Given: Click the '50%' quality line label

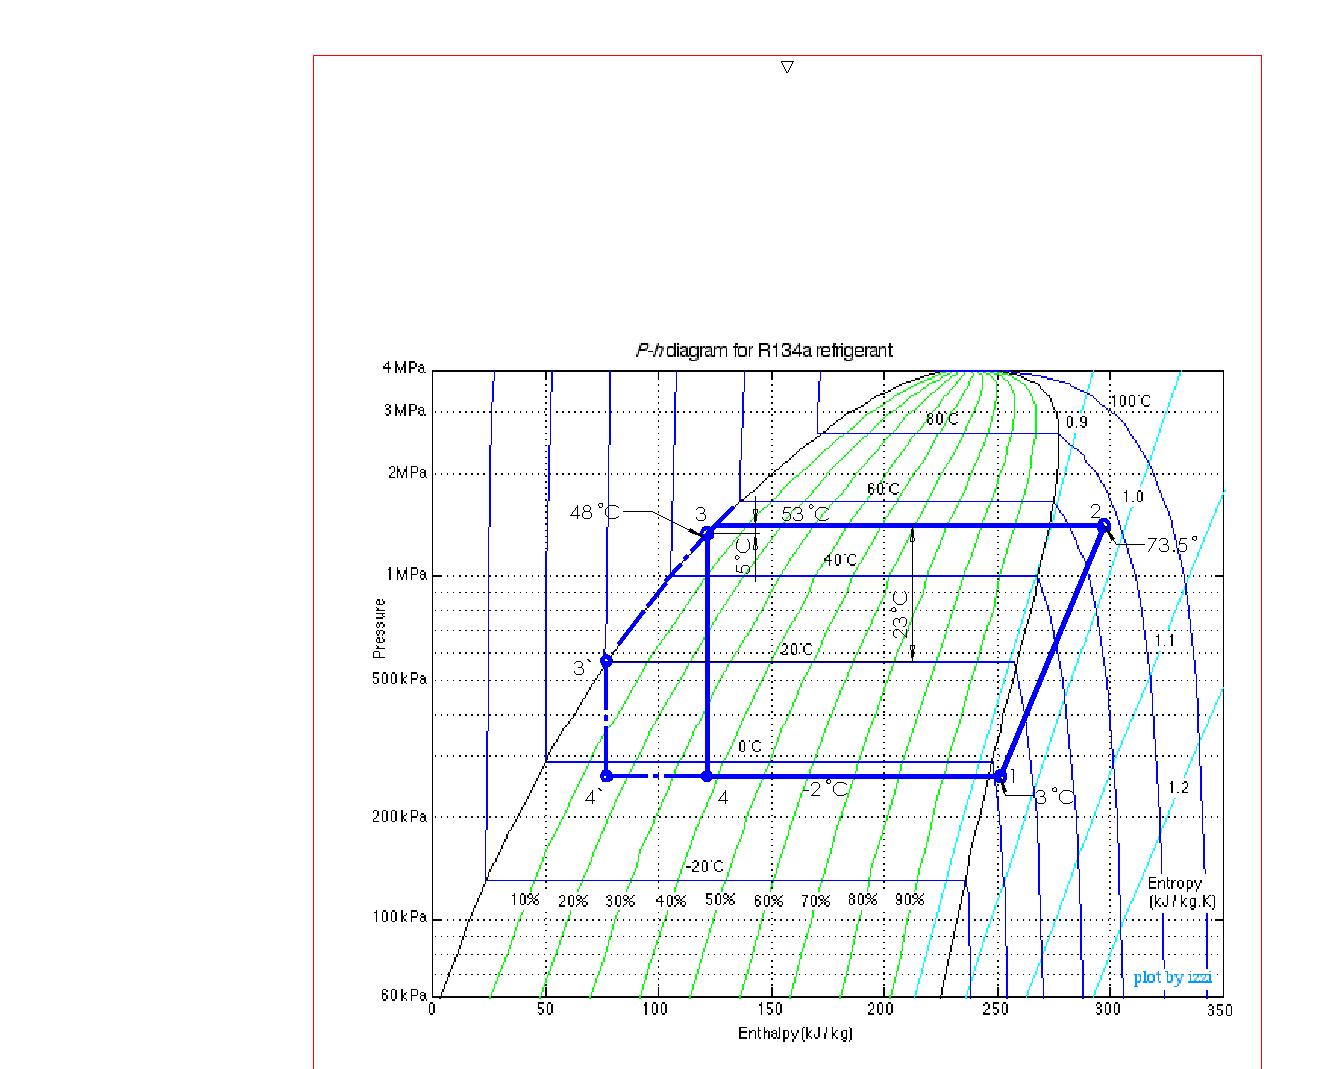Looking at the screenshot, I should click(720, 899).
